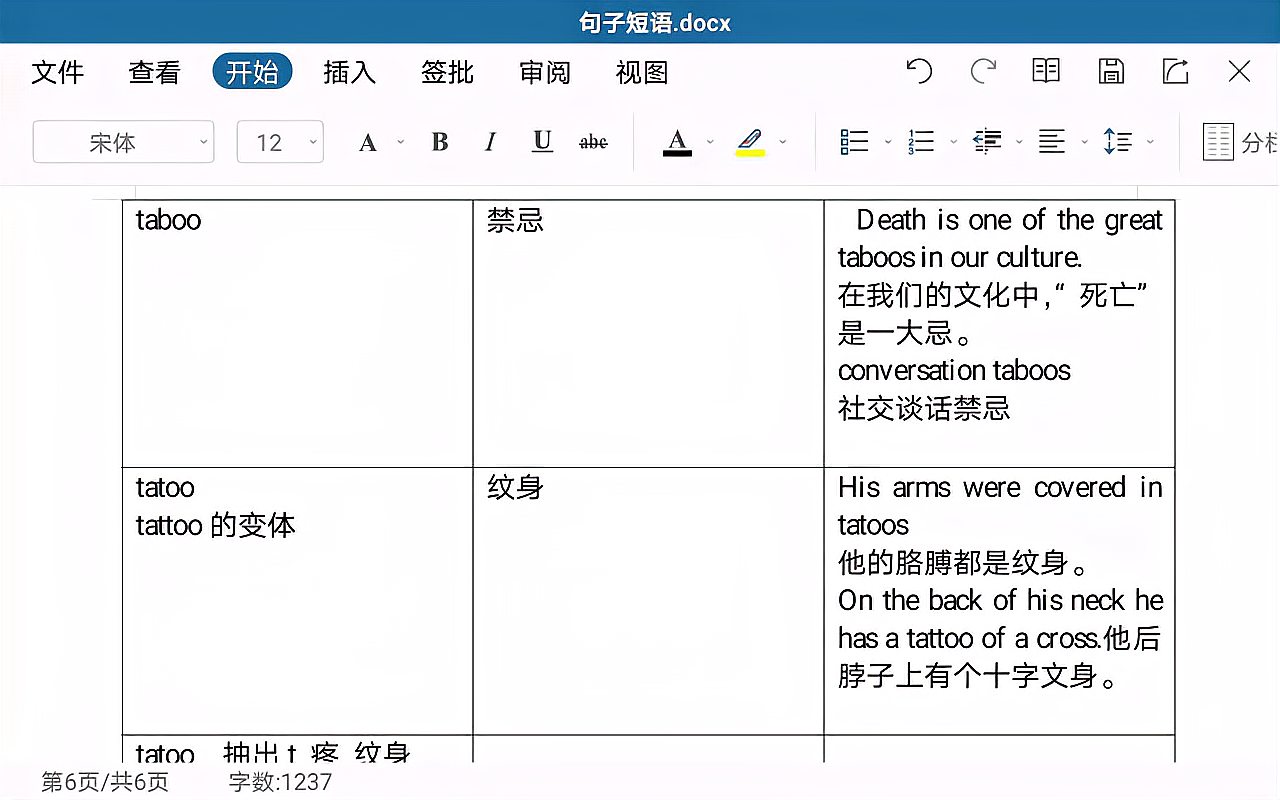The image size is (1280, 800).
Task: Open font color dropdown arrow
Action: 710,142
